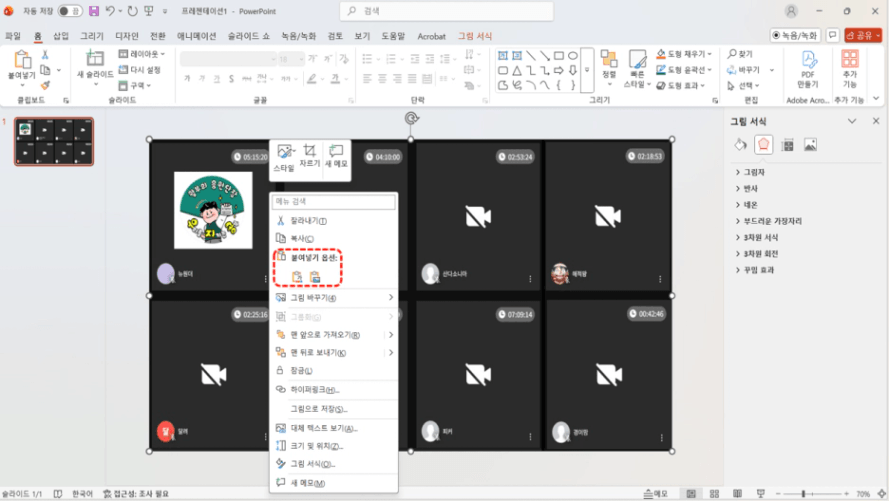Click the Save icon in title bar

click(94, 11)
